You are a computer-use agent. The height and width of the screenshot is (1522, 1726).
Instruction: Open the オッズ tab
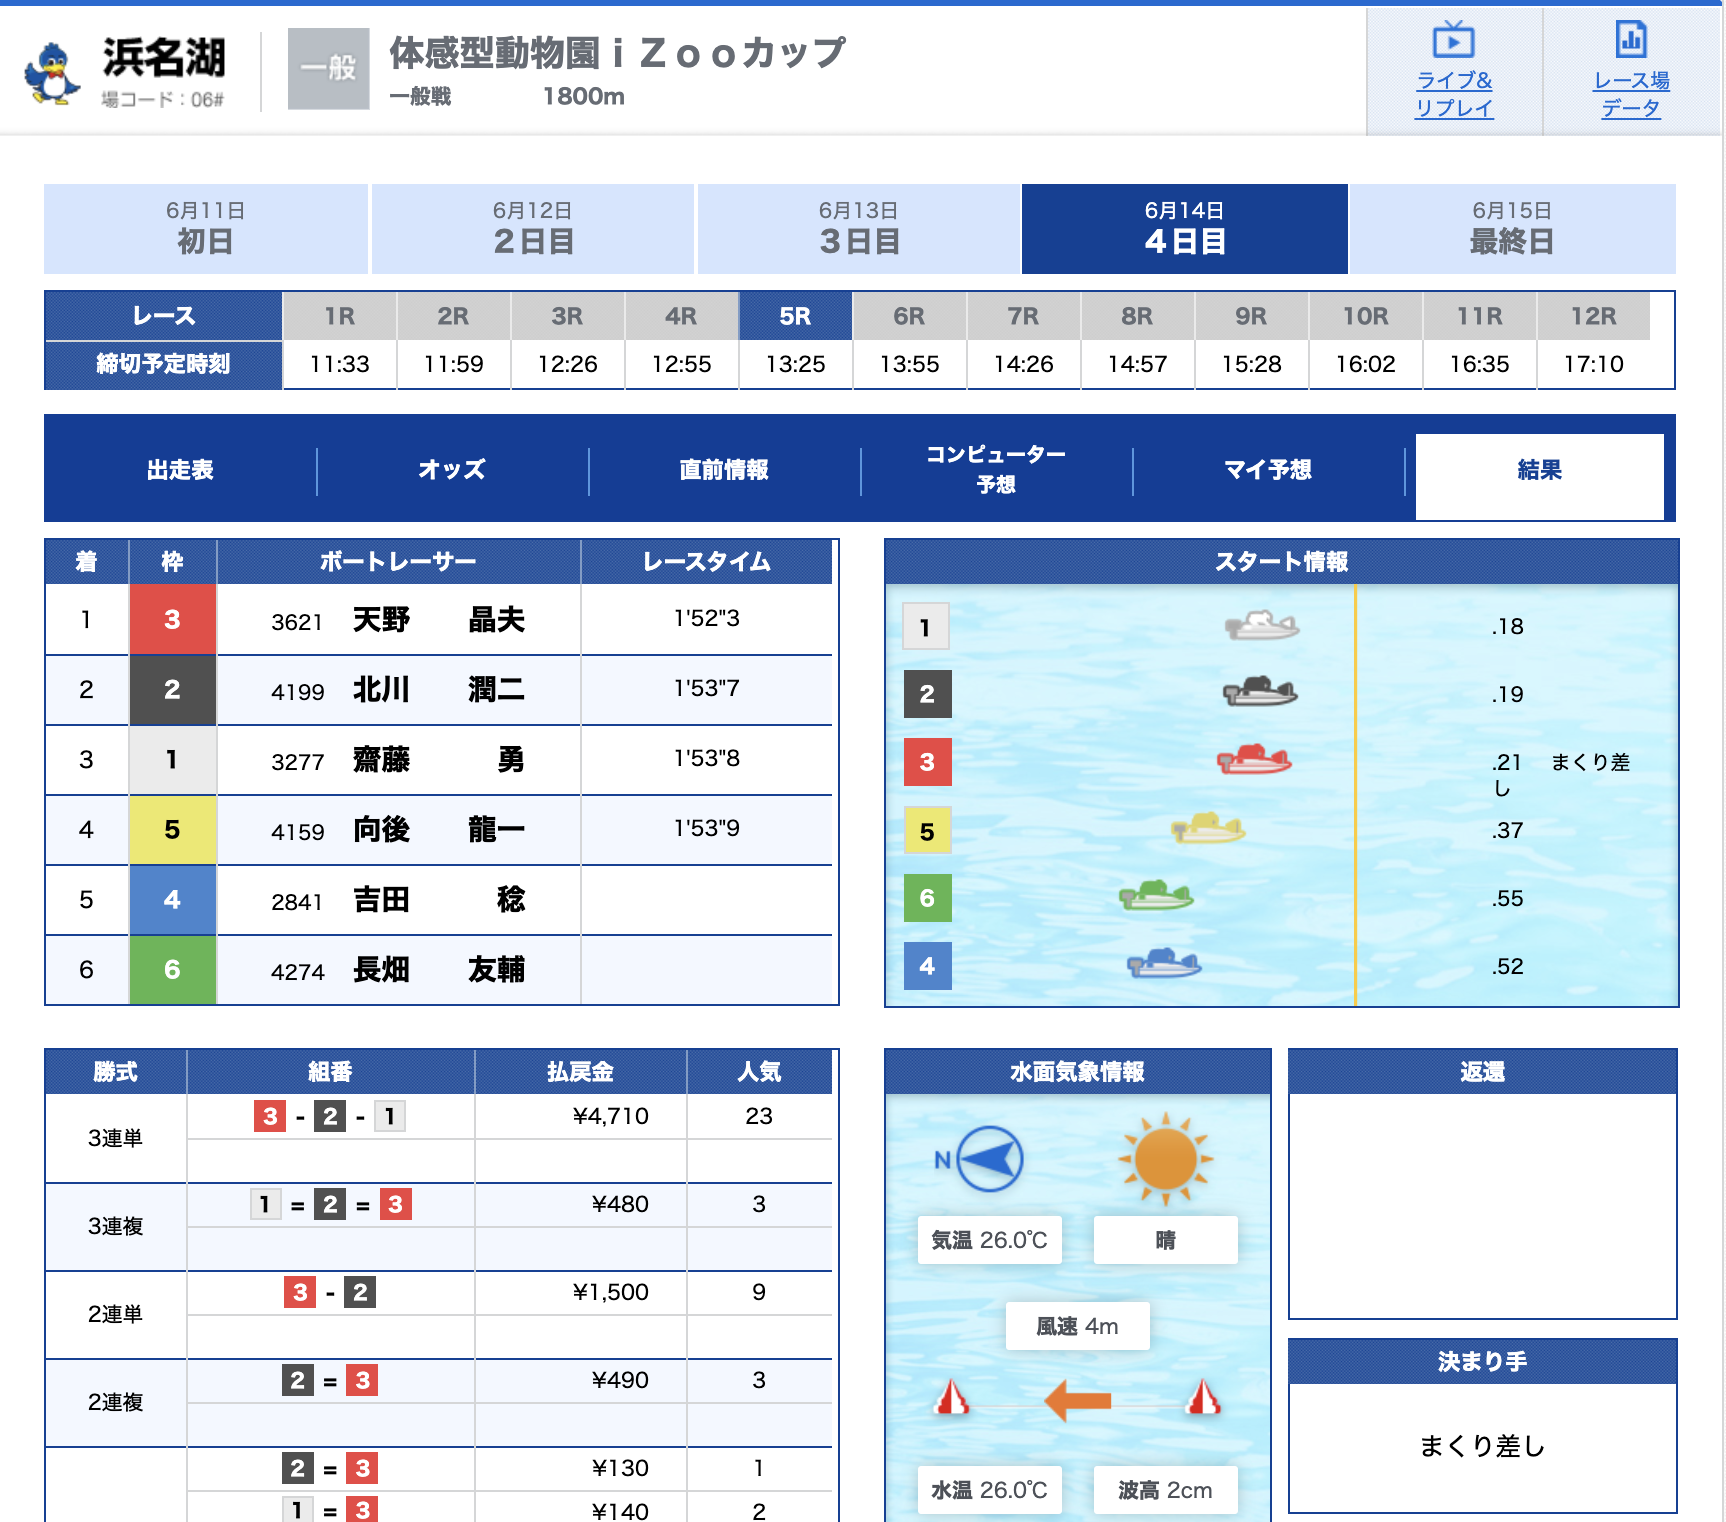click(452, 470)
